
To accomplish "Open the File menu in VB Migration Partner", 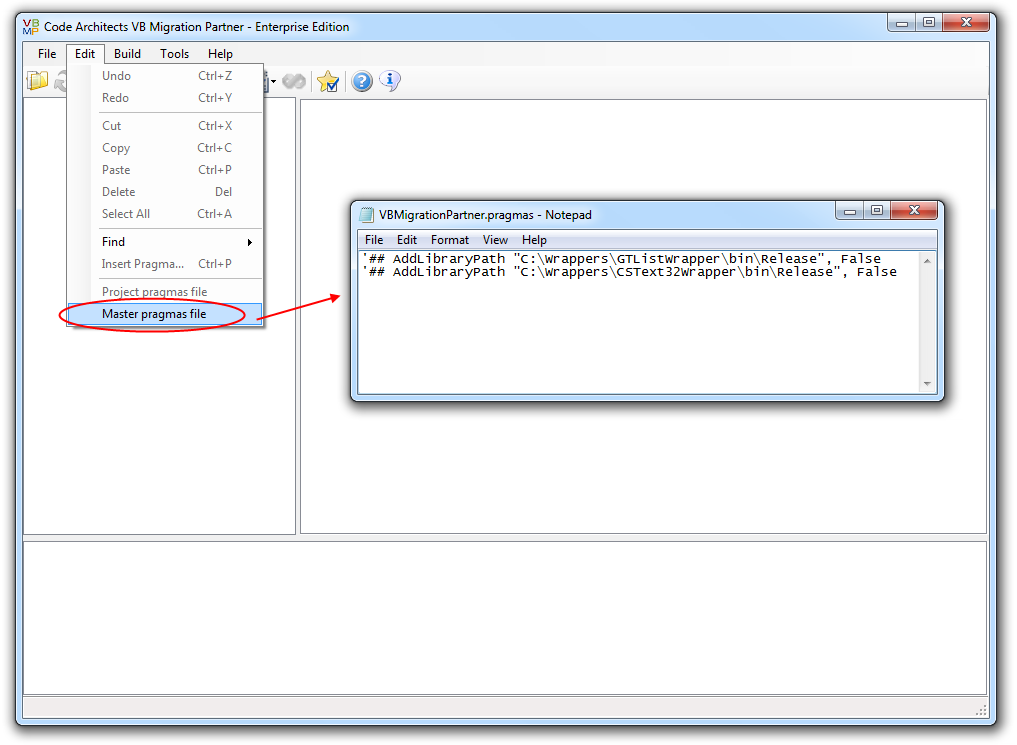I will (47, 54).
